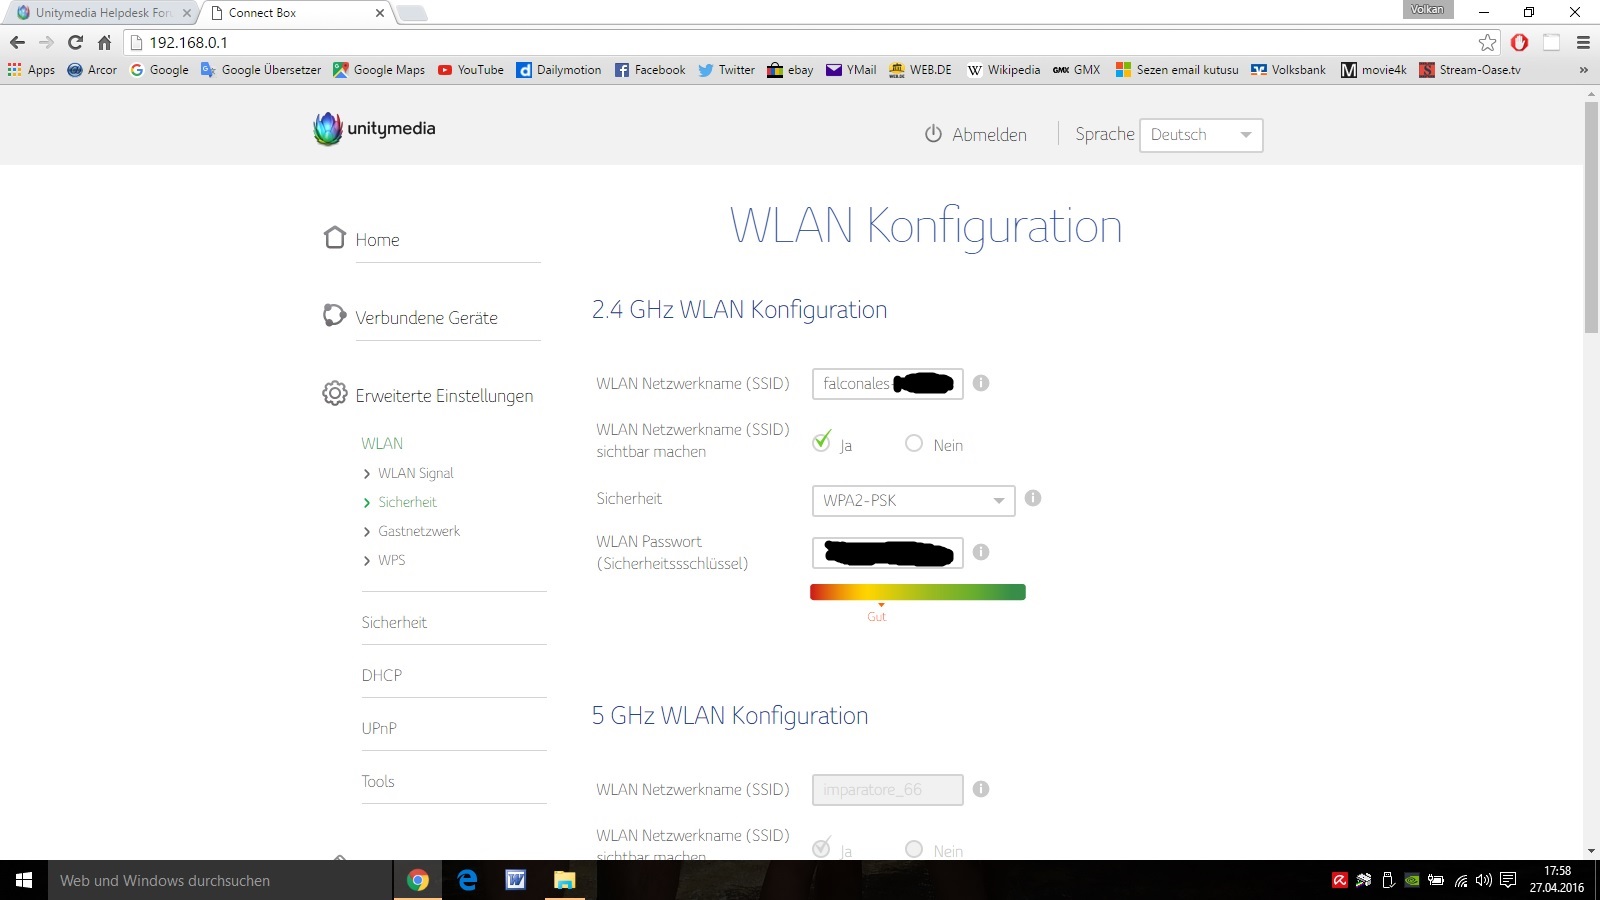Open YouTube bookmark in bookmarks bar
The width and height of the screenshot is (1600, 900).
(x=471, y=70)
